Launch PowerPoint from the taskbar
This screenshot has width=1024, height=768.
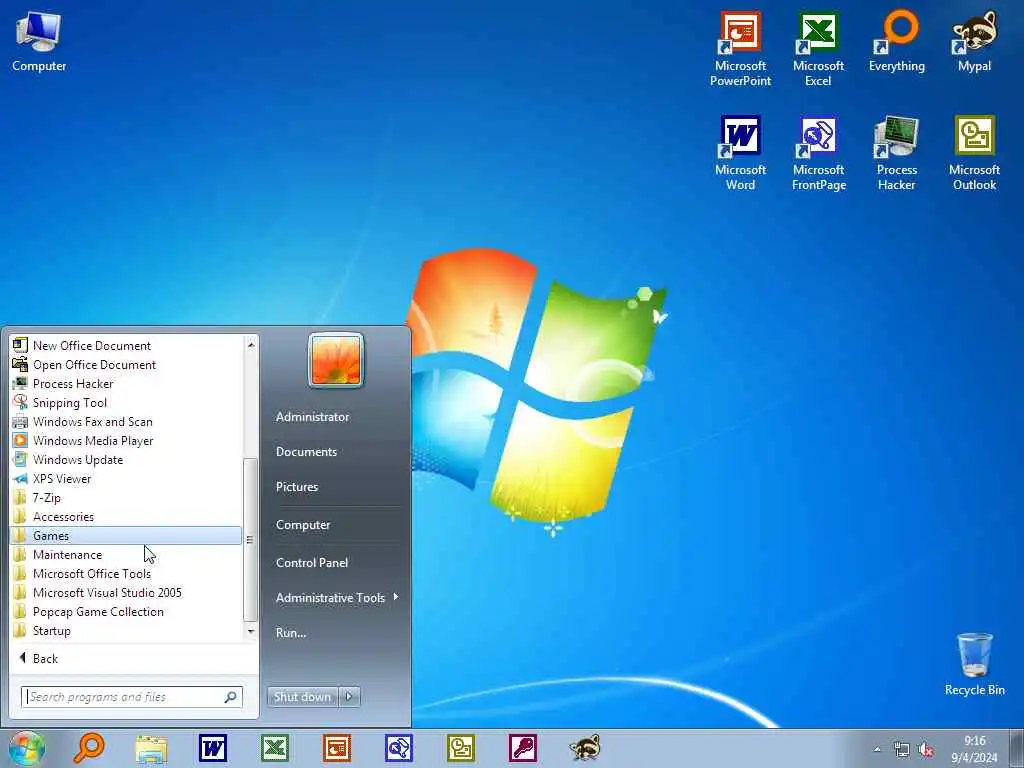[337, 748]
